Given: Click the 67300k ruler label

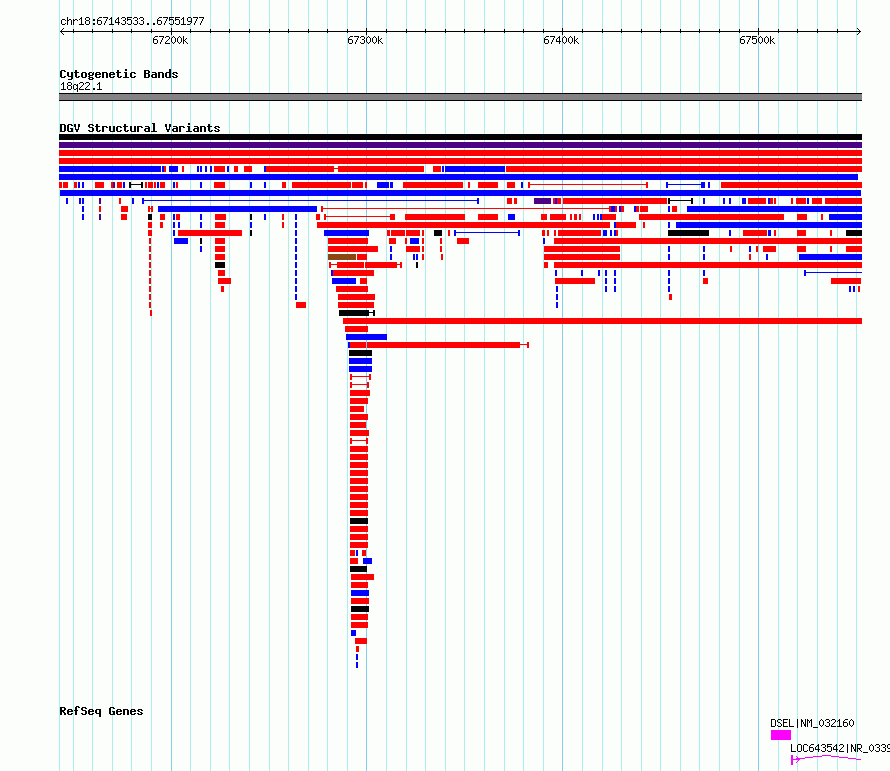Looking at the screenshot, I should tap(365, 40).
